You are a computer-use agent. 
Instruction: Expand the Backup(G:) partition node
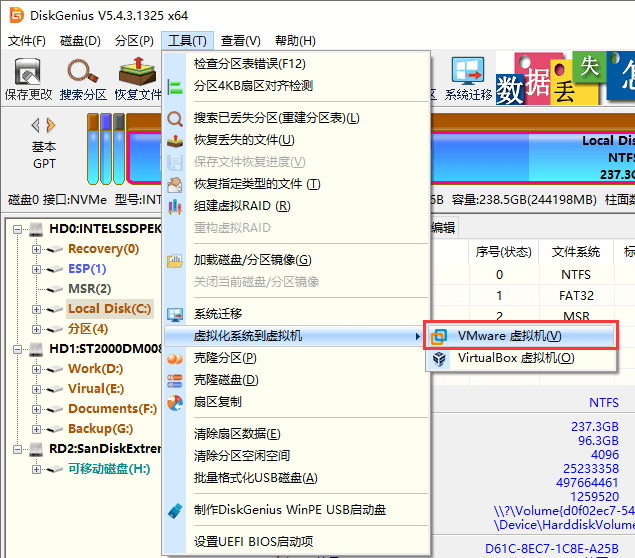click(36, 429)
